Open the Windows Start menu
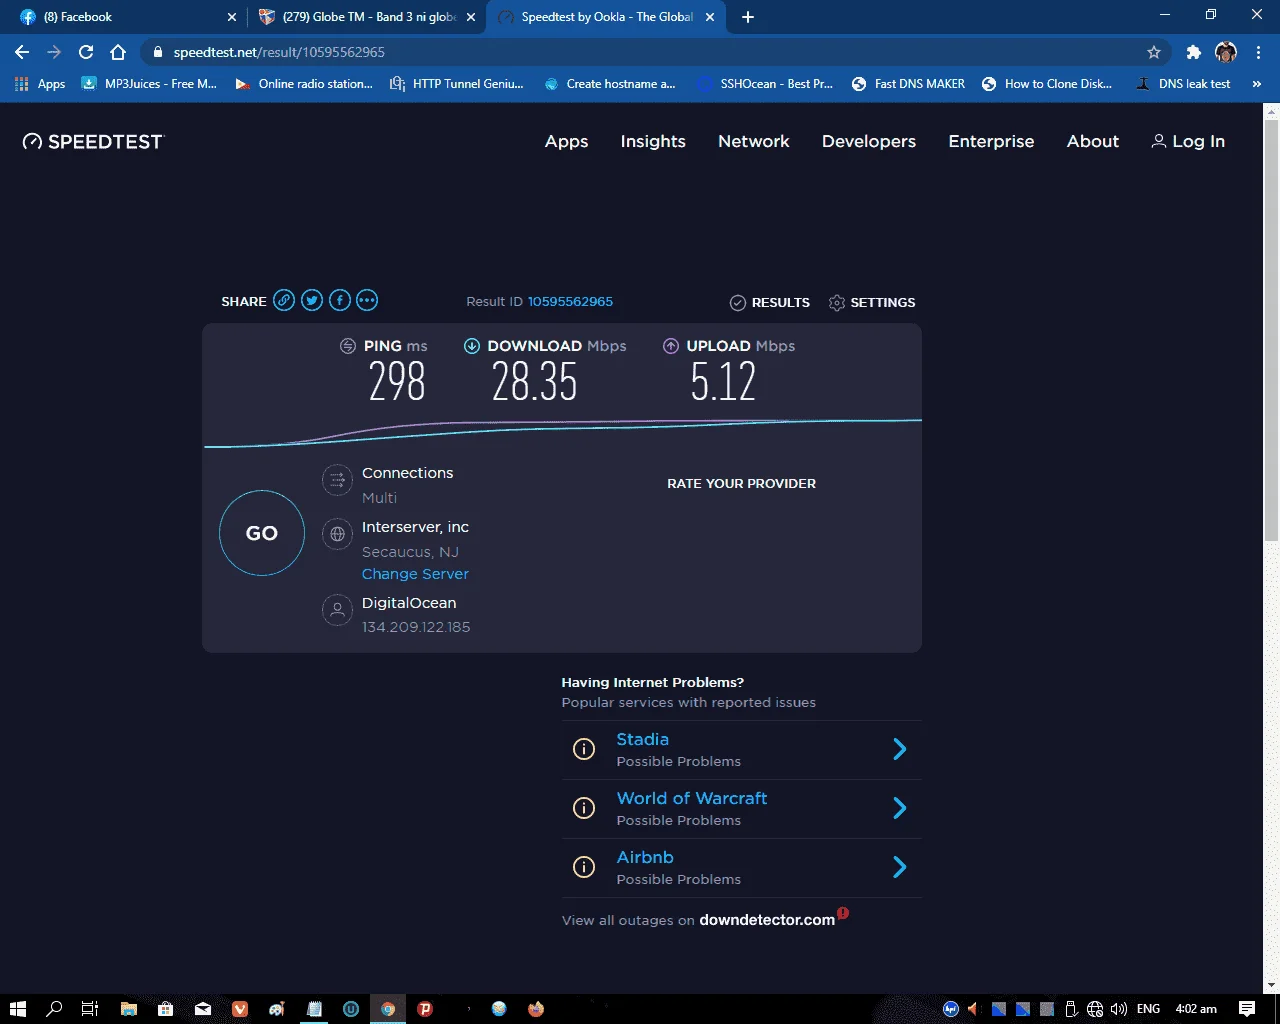The width and height of the screenshot is (1280, 1024). click(17, 1009)
